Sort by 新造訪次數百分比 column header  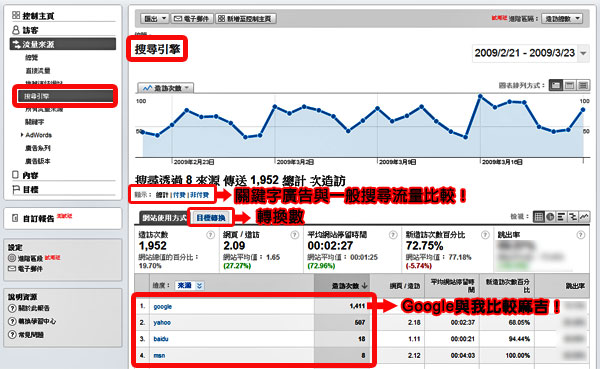(x=507, y=286)
